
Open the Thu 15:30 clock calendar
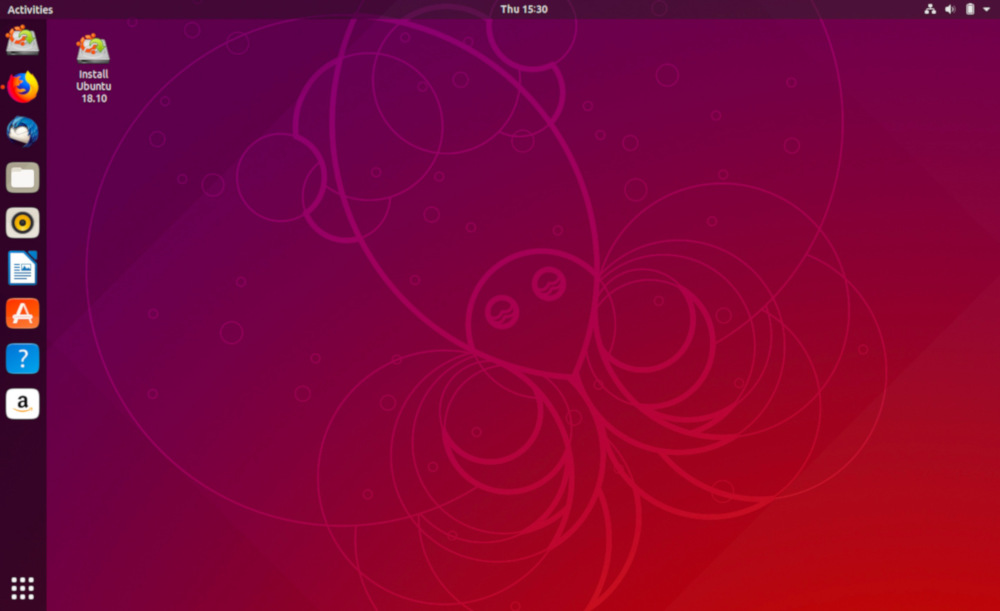coord(524,9)
